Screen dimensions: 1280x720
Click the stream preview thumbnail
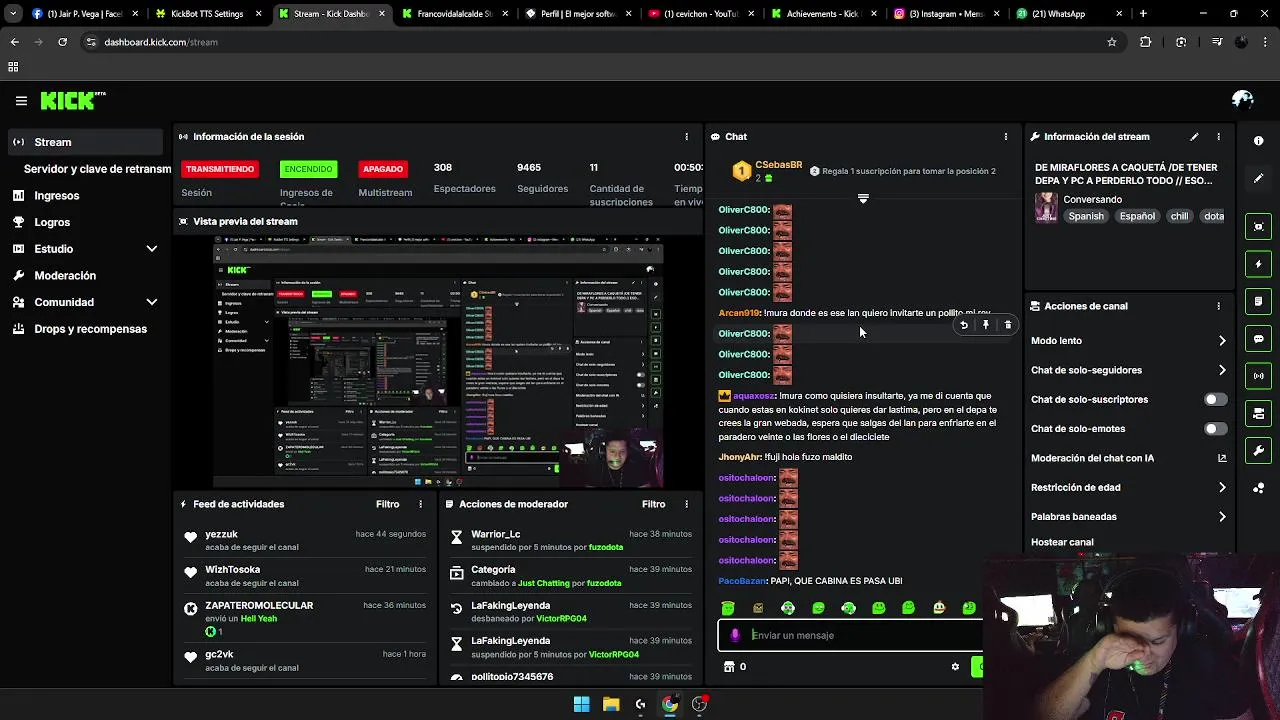click(438, 361)
